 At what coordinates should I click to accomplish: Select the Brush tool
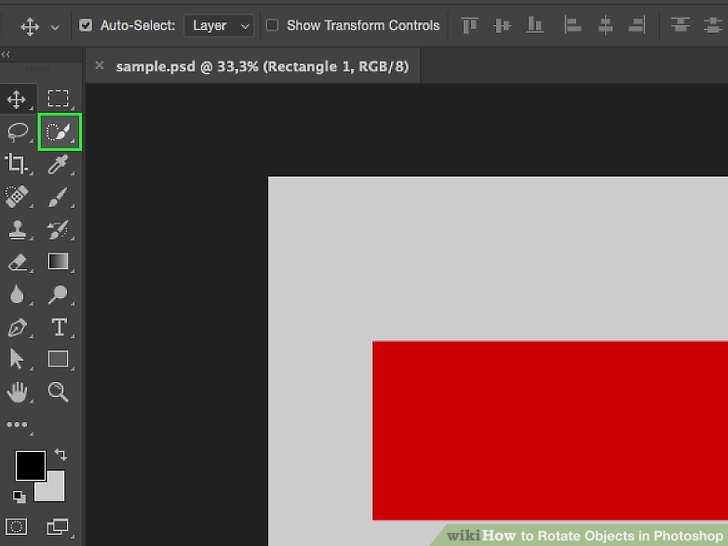coord(58,197)
